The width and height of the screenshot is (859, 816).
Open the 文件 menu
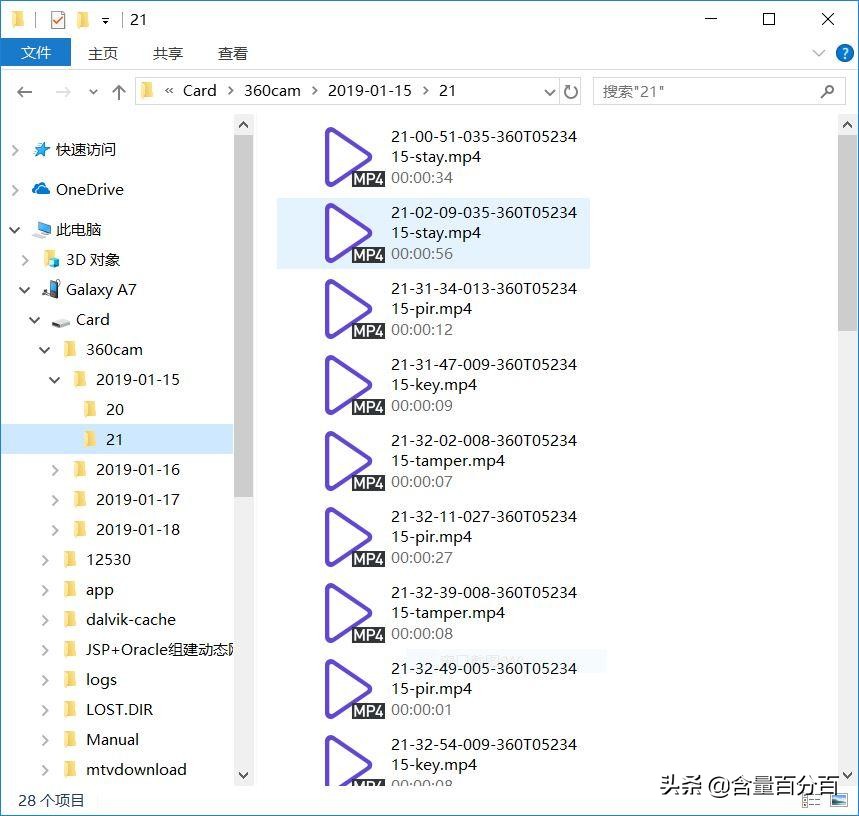(x=36, y=53)
